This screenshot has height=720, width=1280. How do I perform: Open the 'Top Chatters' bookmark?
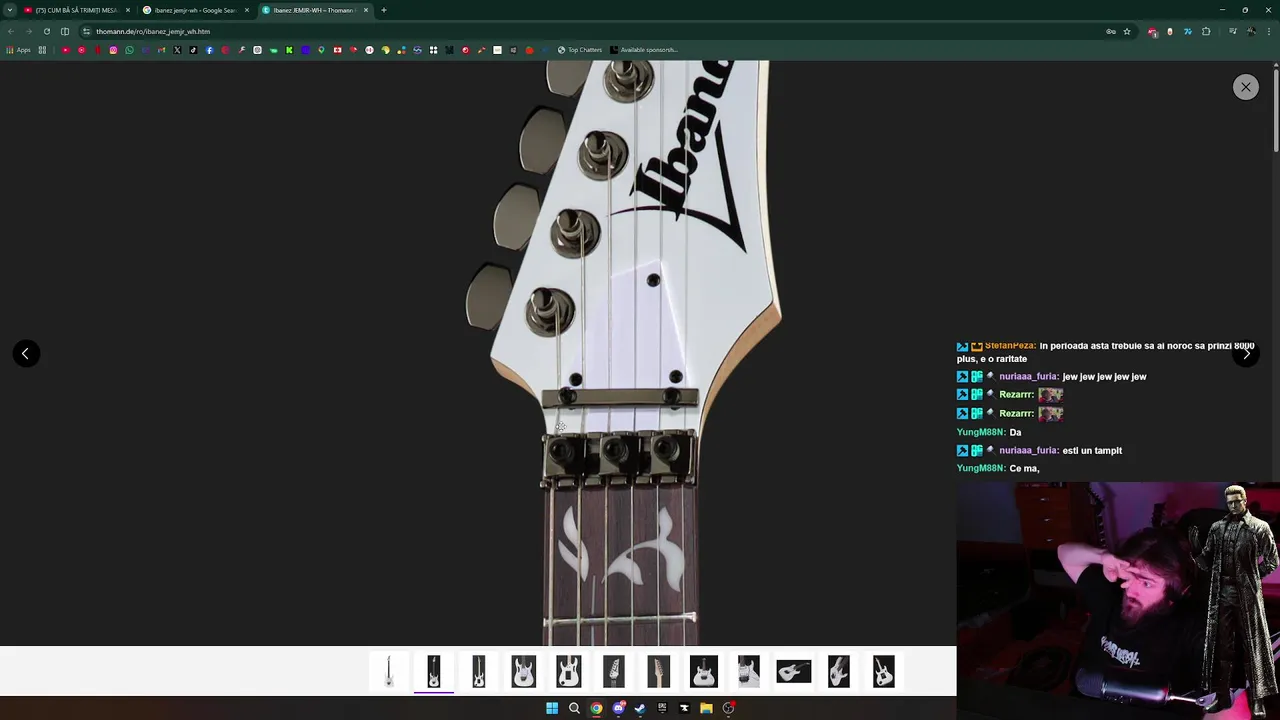580,50
